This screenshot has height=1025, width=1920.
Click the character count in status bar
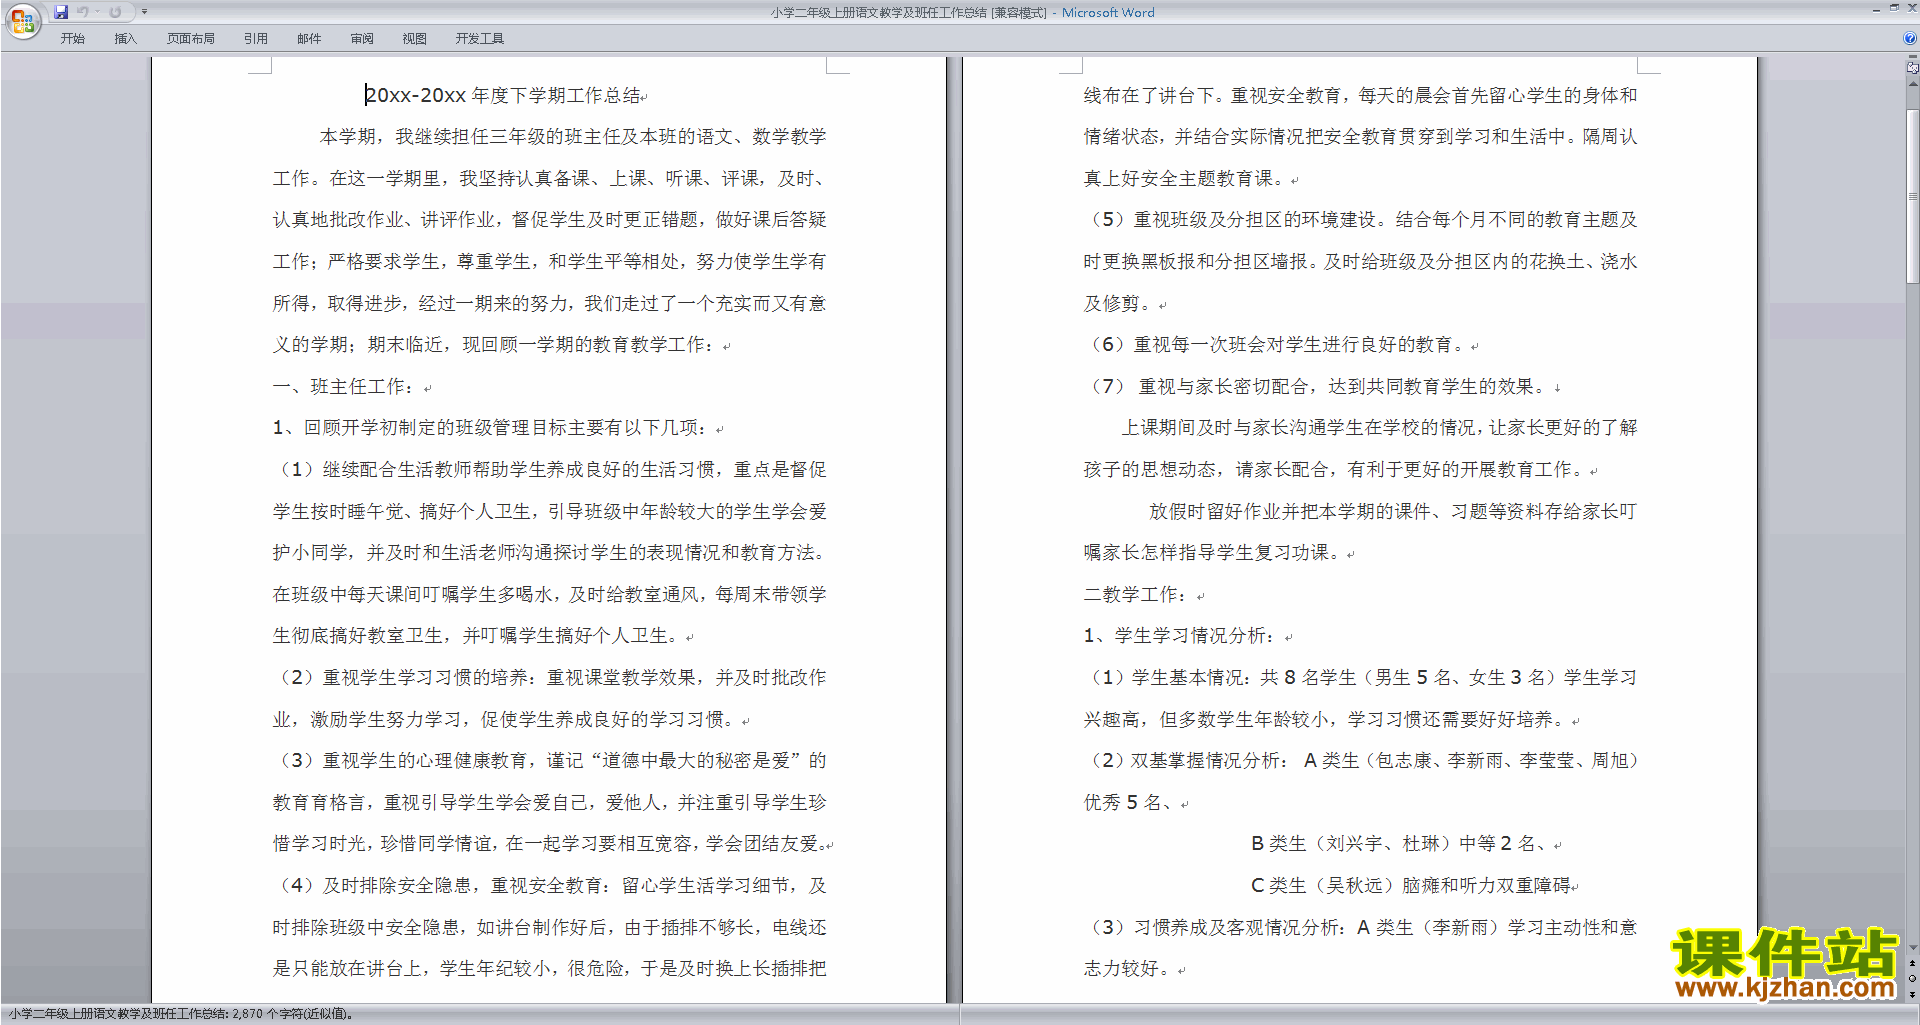pyautogui.click(x=181, y=1014)
